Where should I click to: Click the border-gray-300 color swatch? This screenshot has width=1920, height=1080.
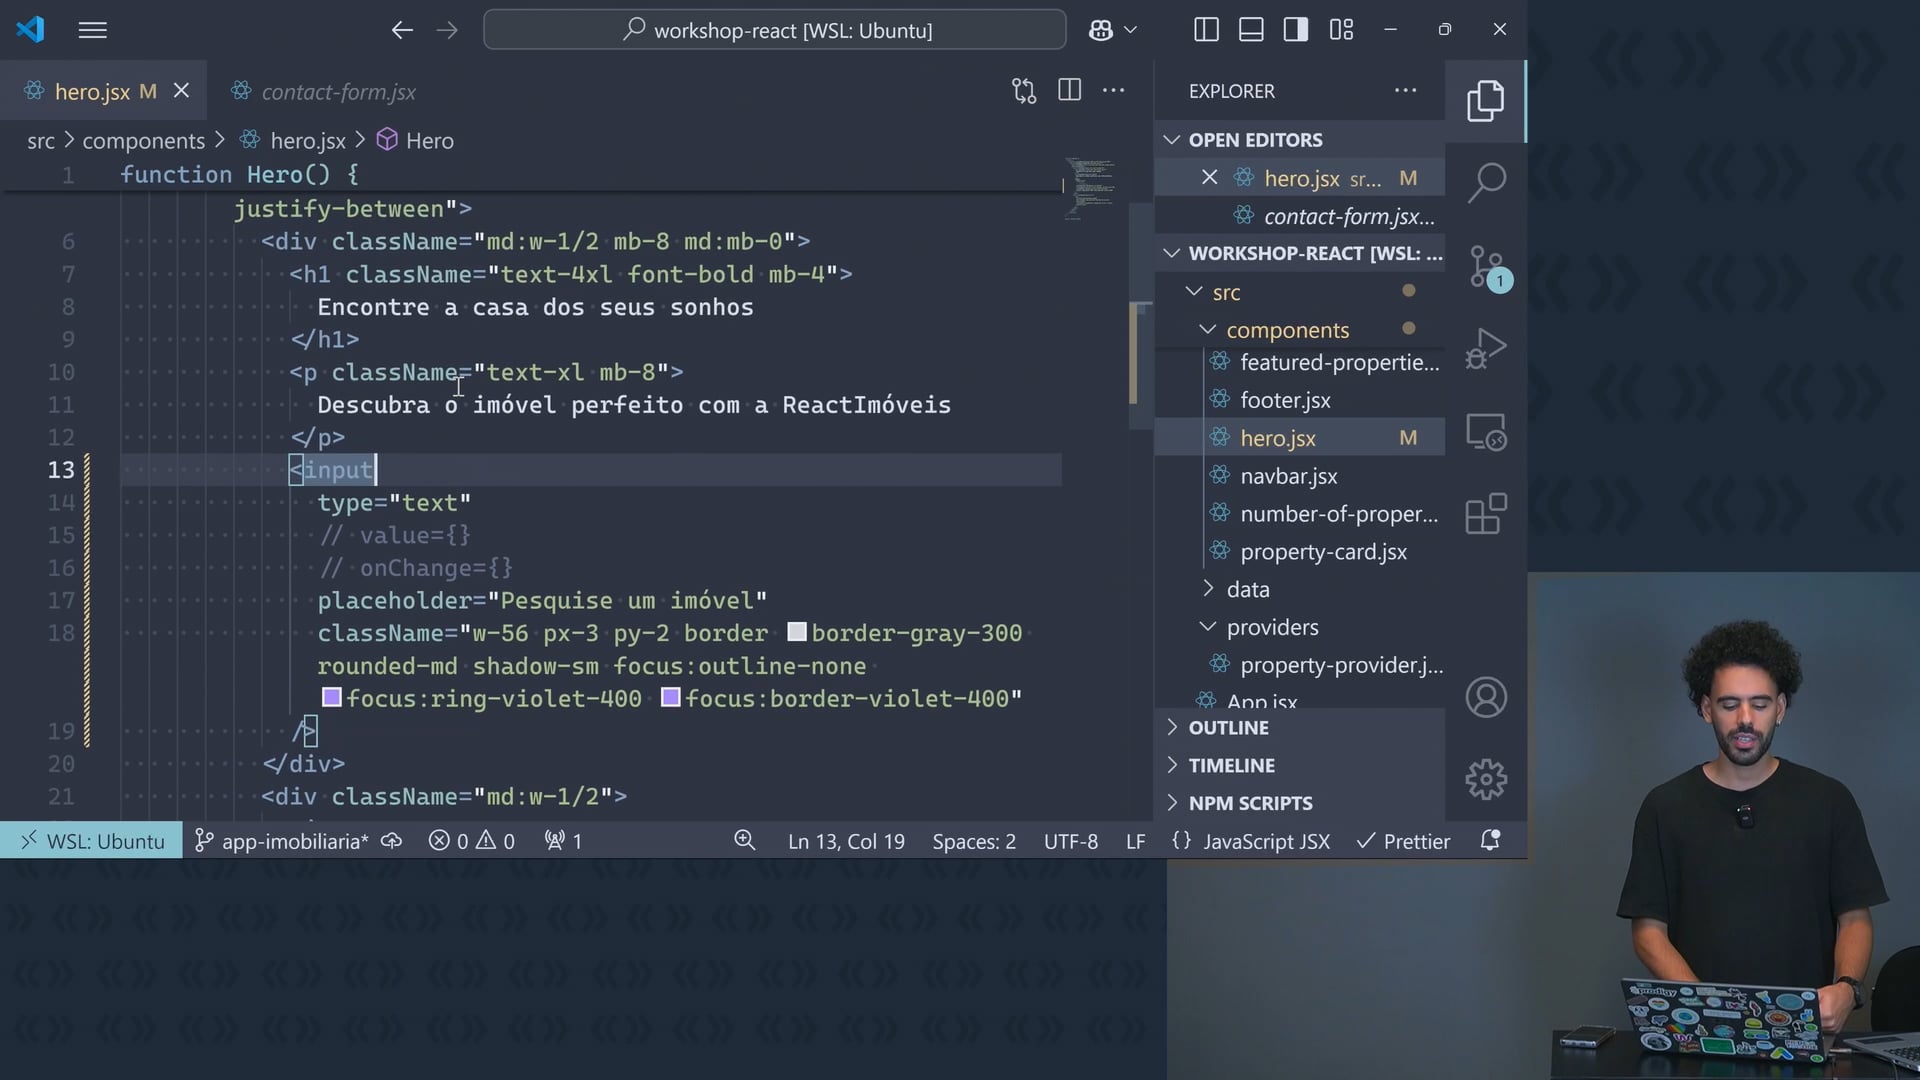point(797,632)
